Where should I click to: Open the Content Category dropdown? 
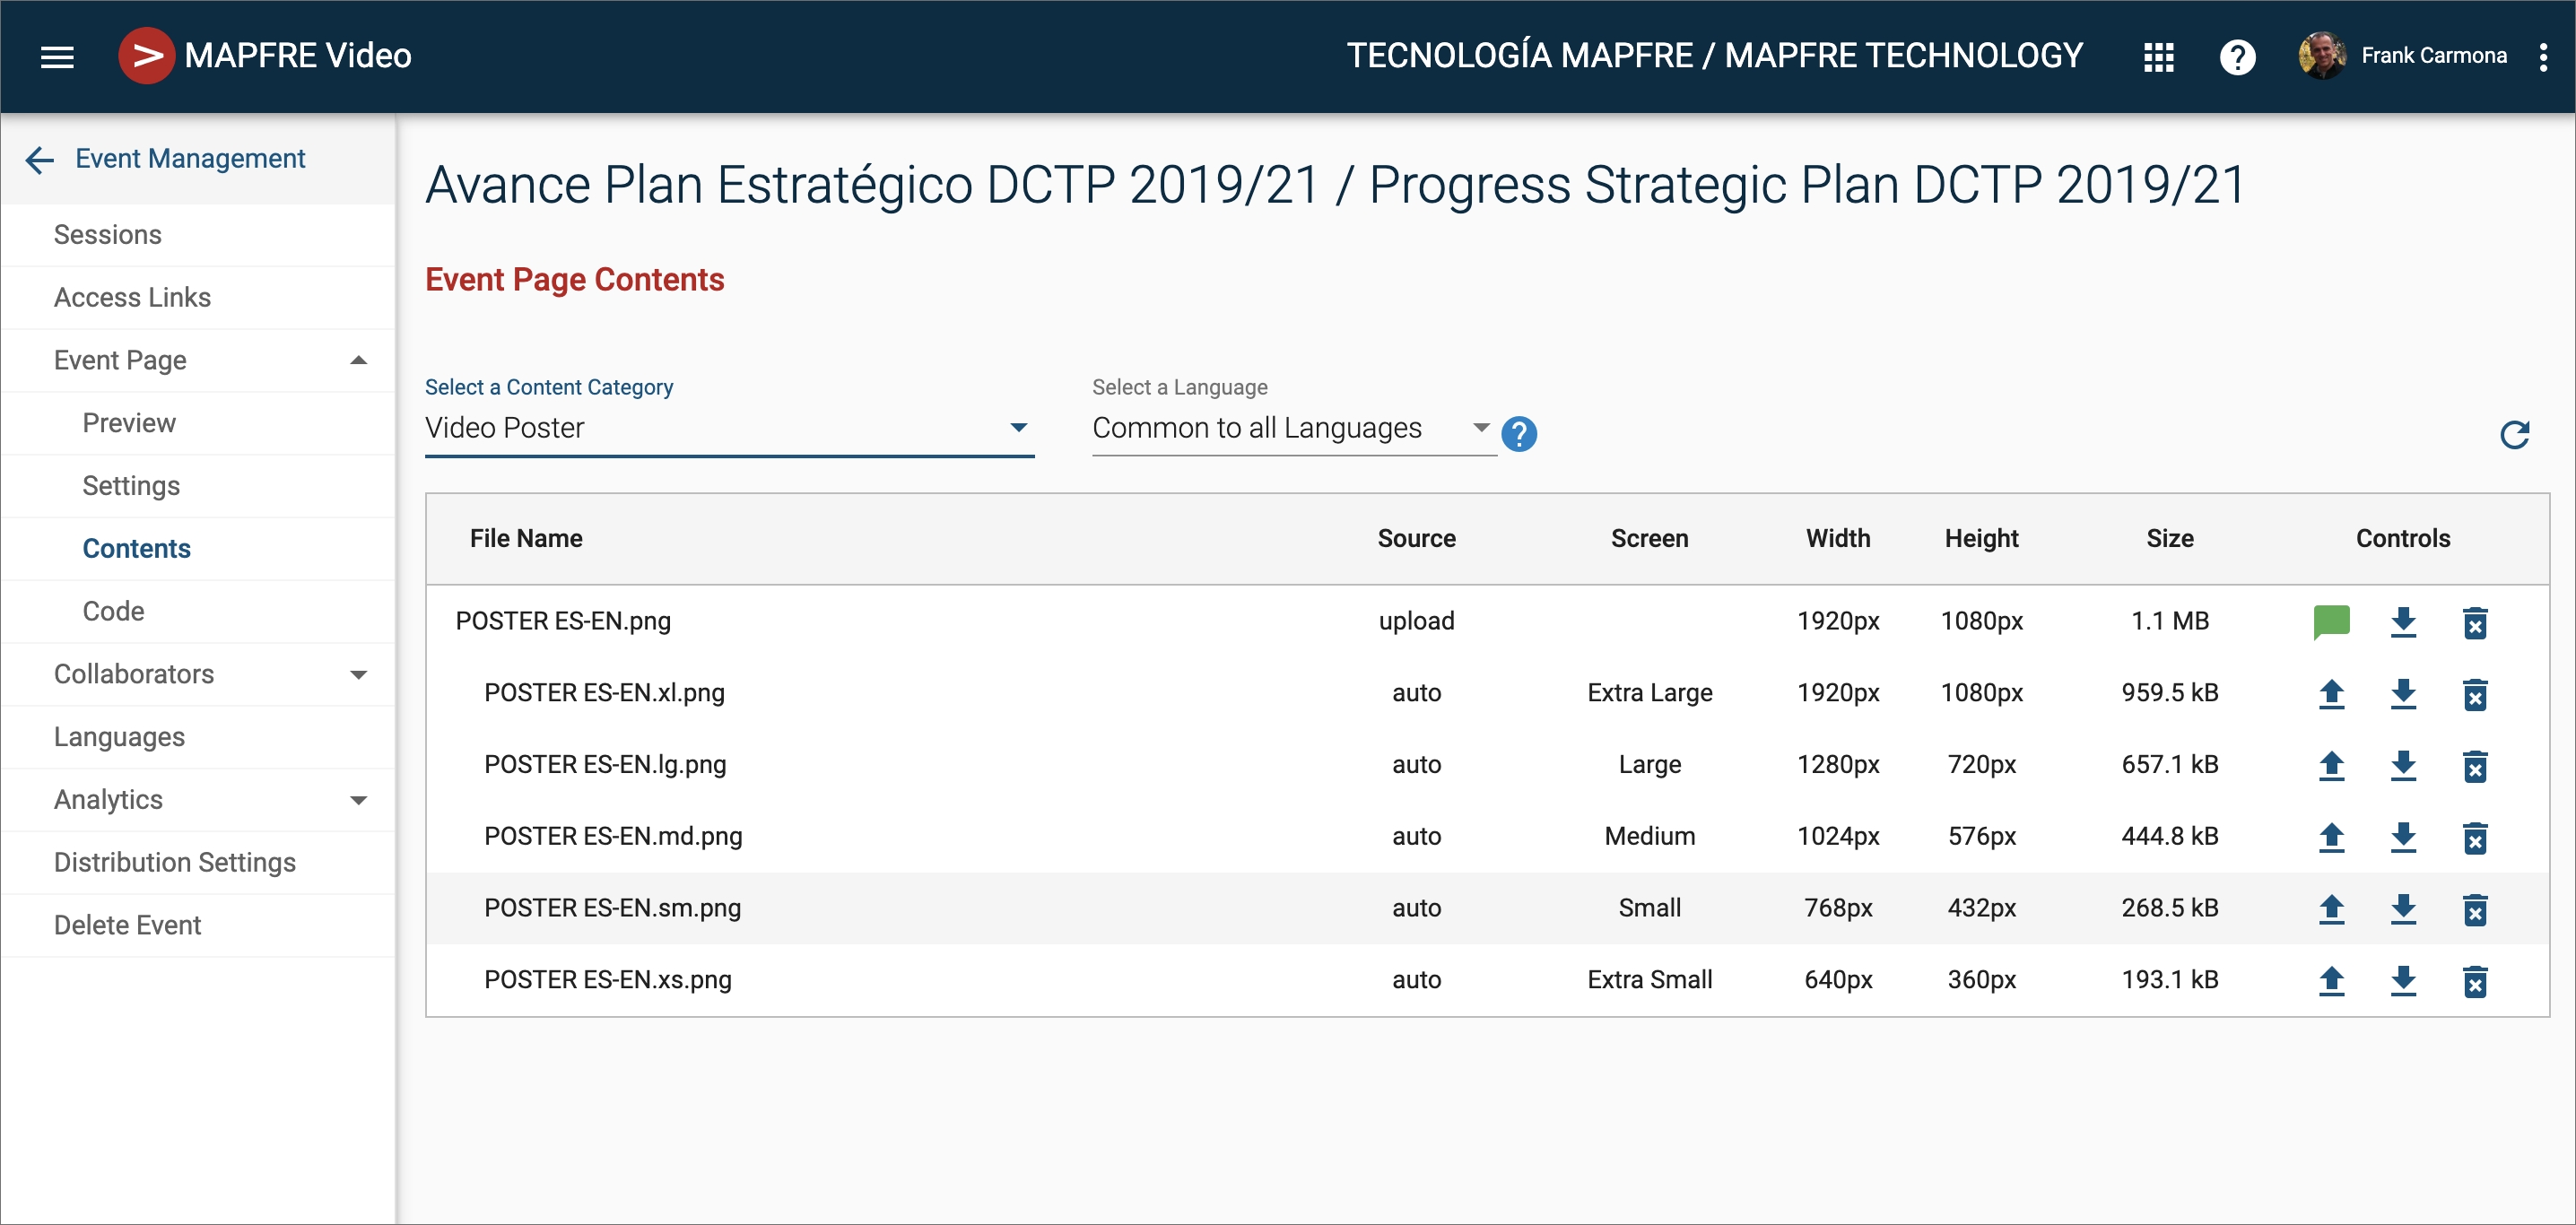point(728,428)
